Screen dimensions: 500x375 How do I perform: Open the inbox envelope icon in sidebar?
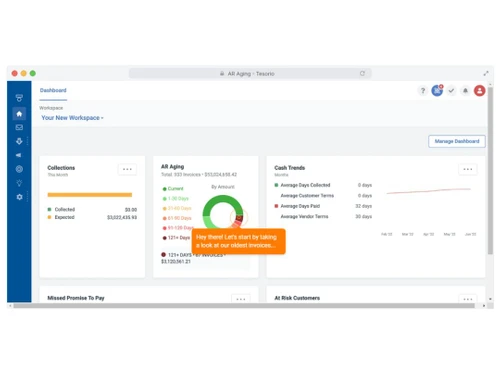(x=19, y=127)
